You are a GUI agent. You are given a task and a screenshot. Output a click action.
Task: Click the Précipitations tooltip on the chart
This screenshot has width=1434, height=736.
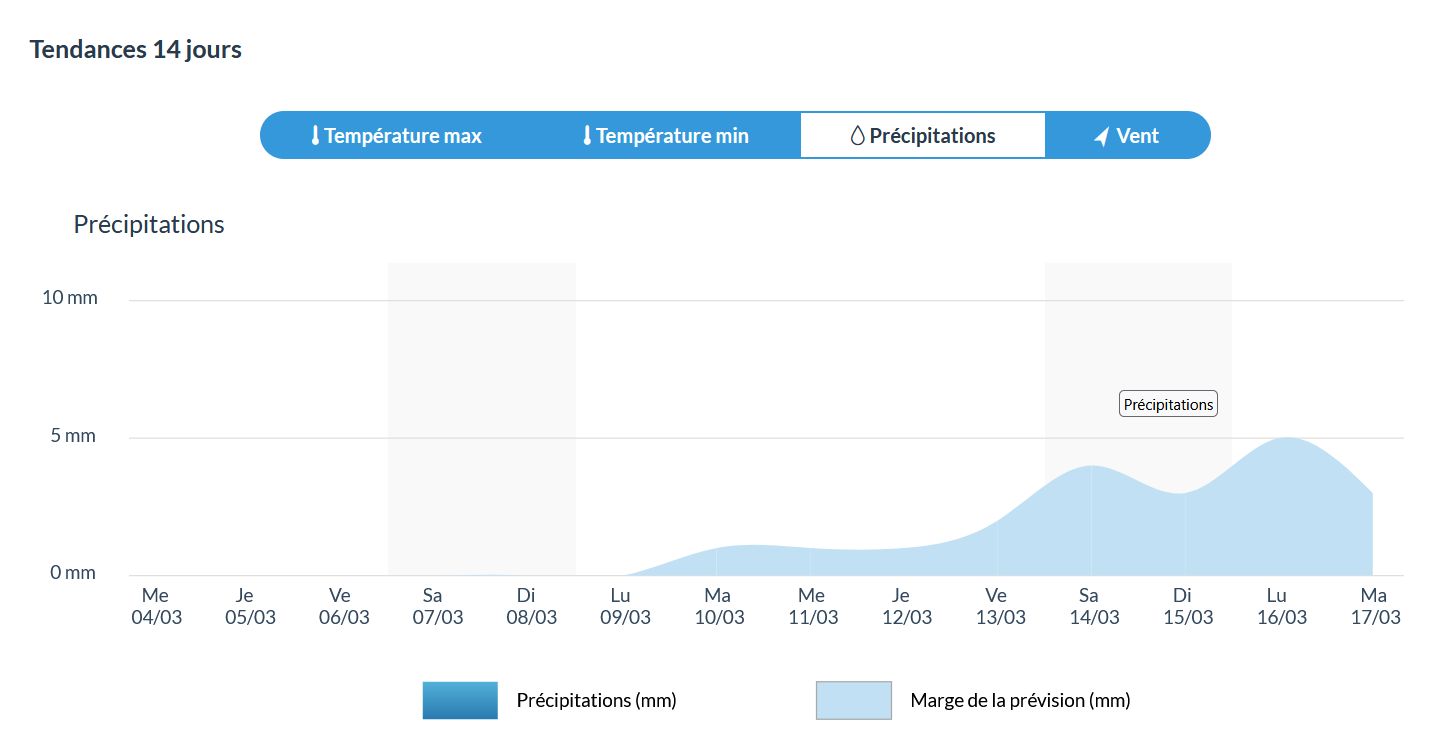pyautogui.click(x=1168, y=404)
